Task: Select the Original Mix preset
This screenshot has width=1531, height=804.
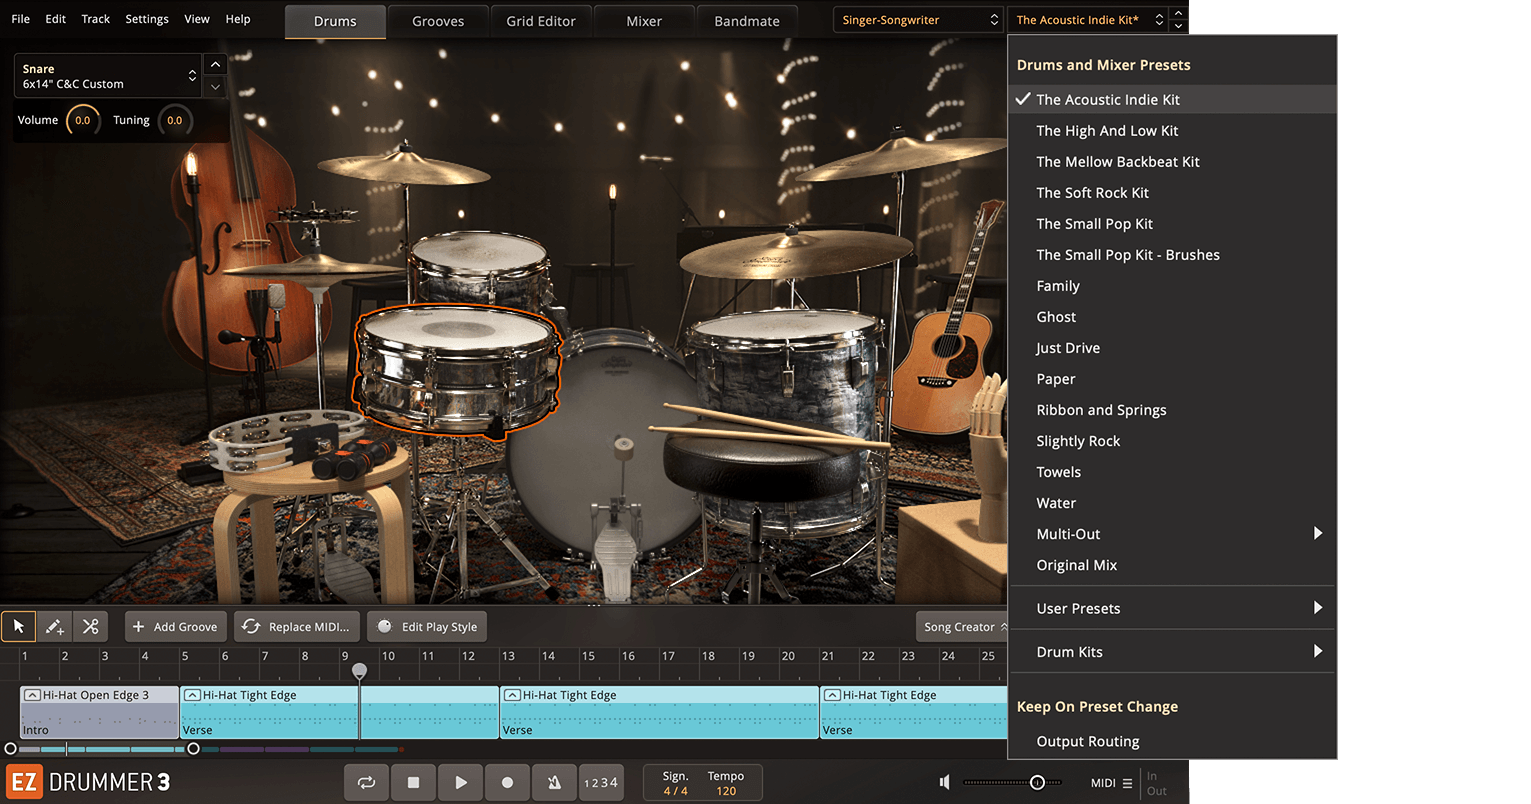Action: tap(1172, 565)
